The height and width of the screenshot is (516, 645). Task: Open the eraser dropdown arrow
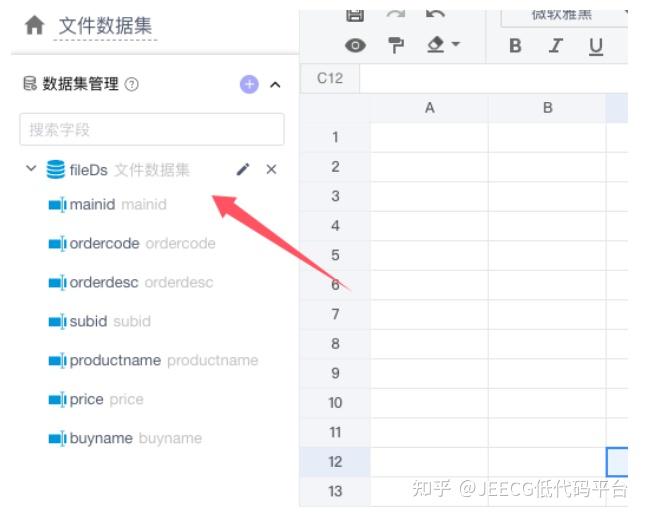[x=455, y=44]
